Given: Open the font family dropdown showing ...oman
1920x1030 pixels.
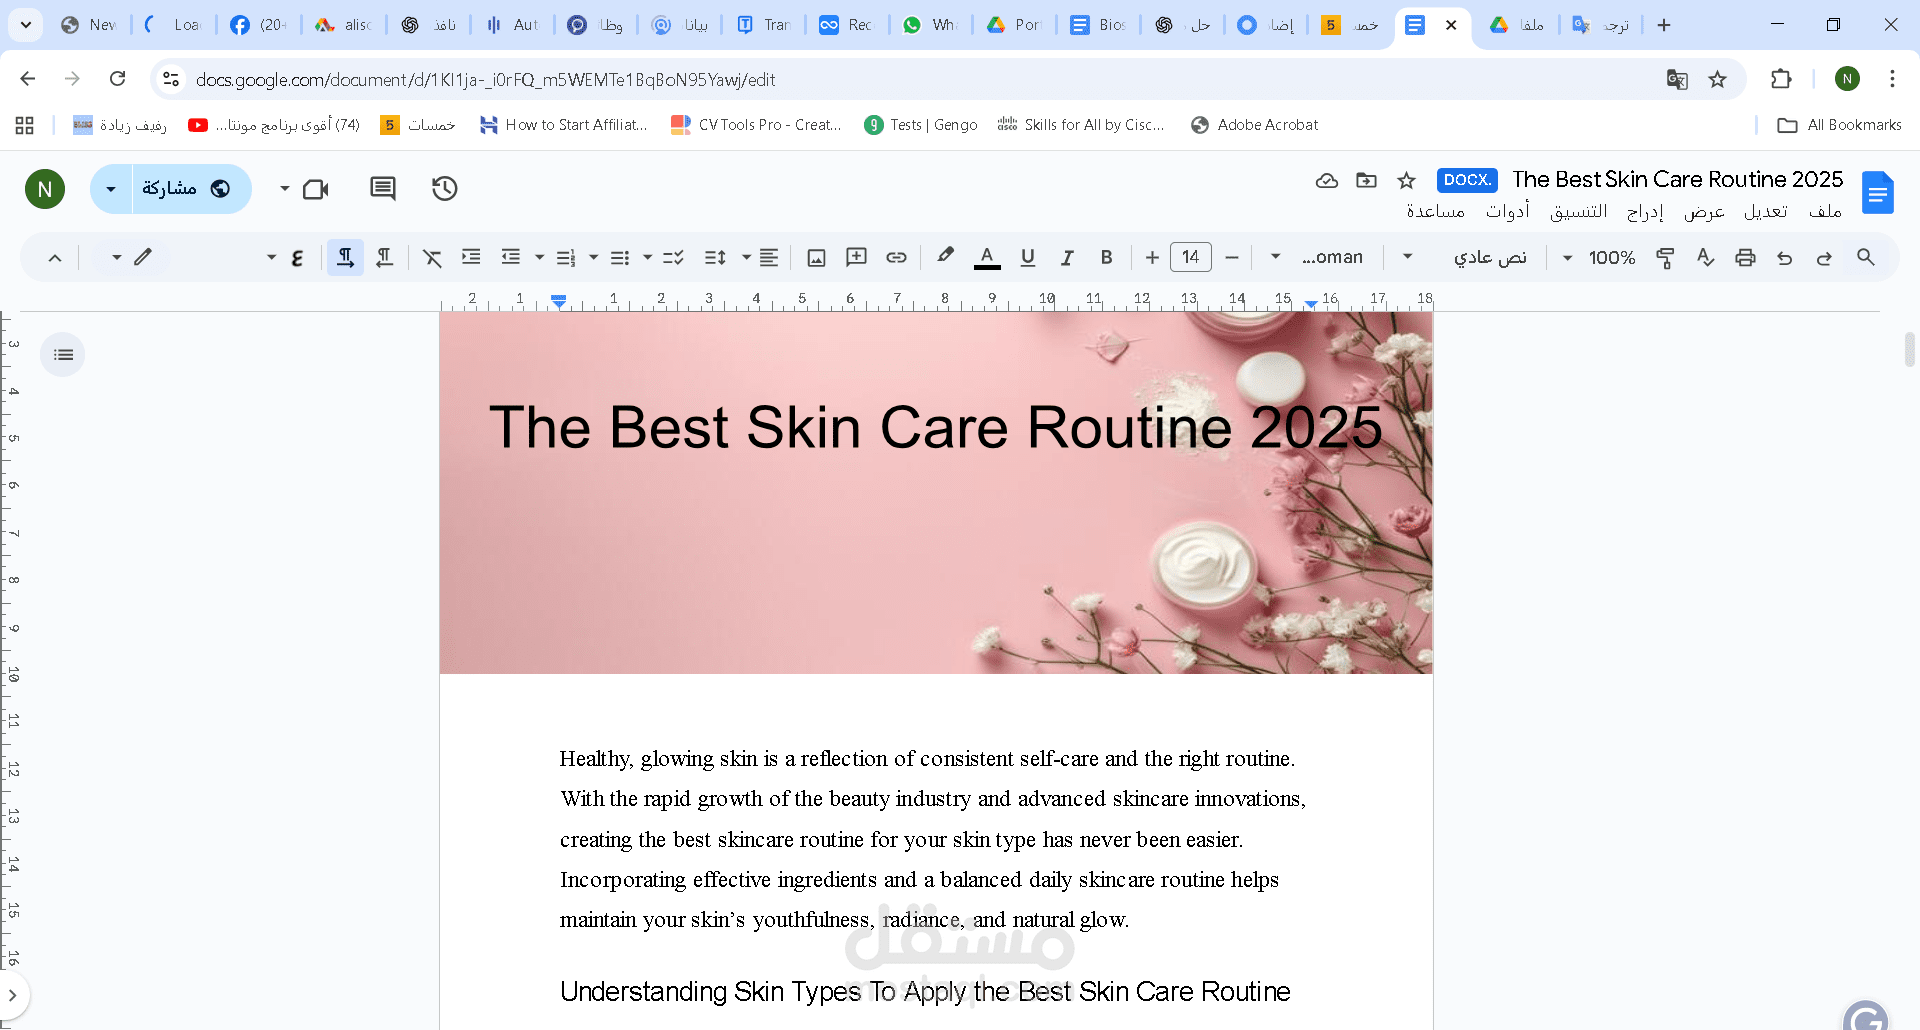Looking at the screenshot, I should coord(1318,257).
